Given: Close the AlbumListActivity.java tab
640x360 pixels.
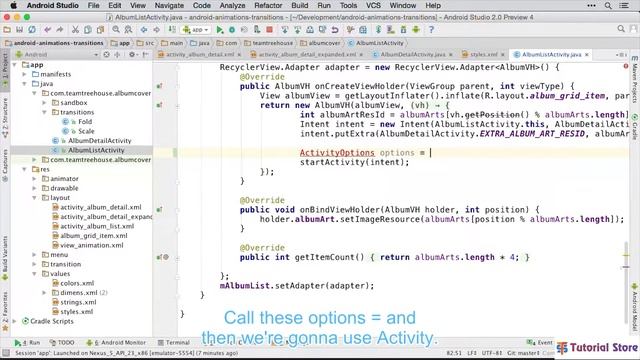Looking at the screenshot, I should coord(587,54).
